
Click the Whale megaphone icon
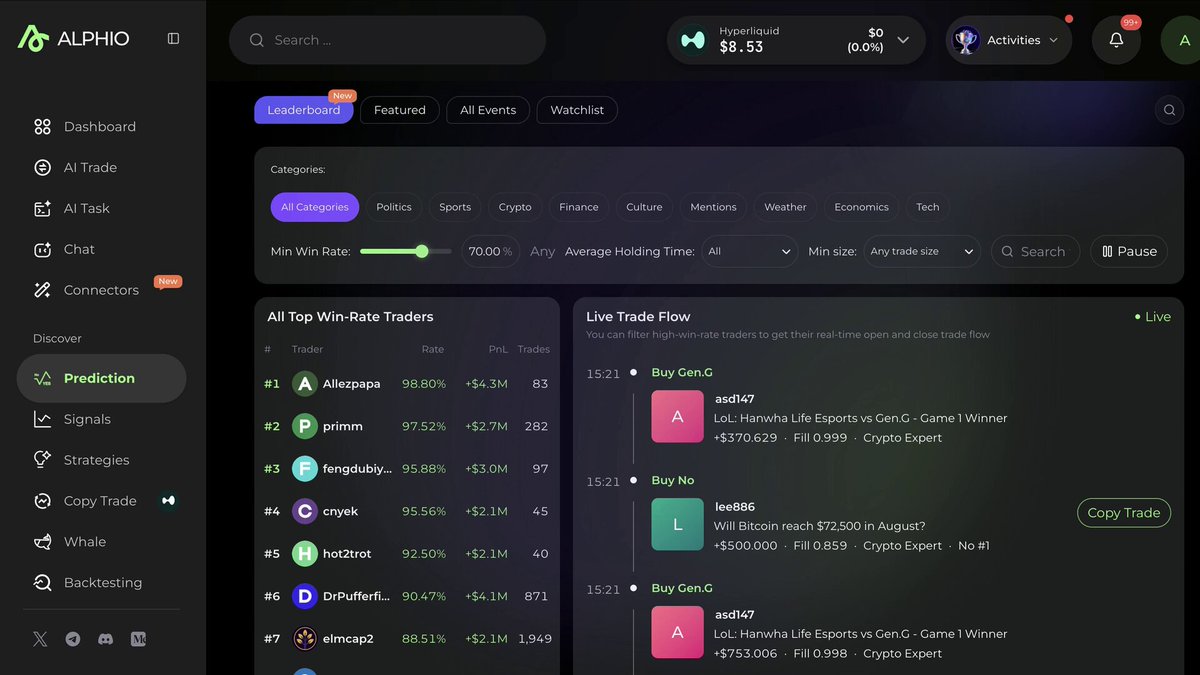click(x=42, y=542)
